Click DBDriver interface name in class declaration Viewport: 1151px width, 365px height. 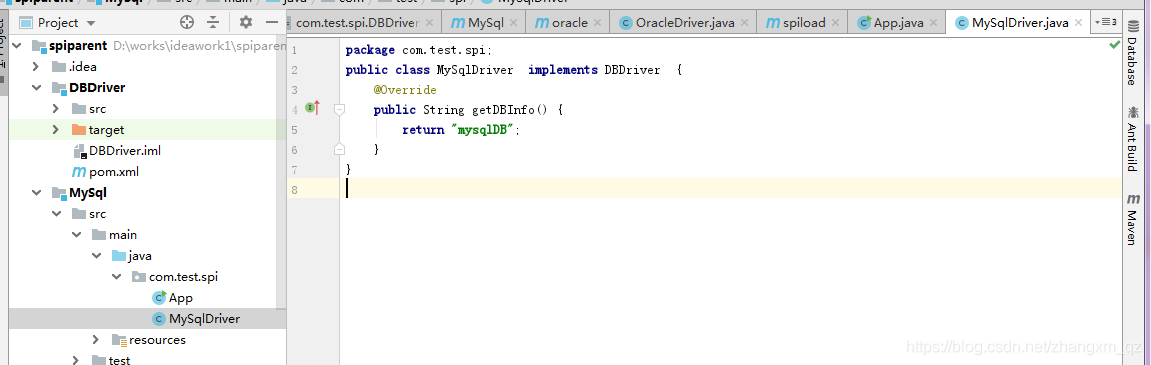point(632,70)
